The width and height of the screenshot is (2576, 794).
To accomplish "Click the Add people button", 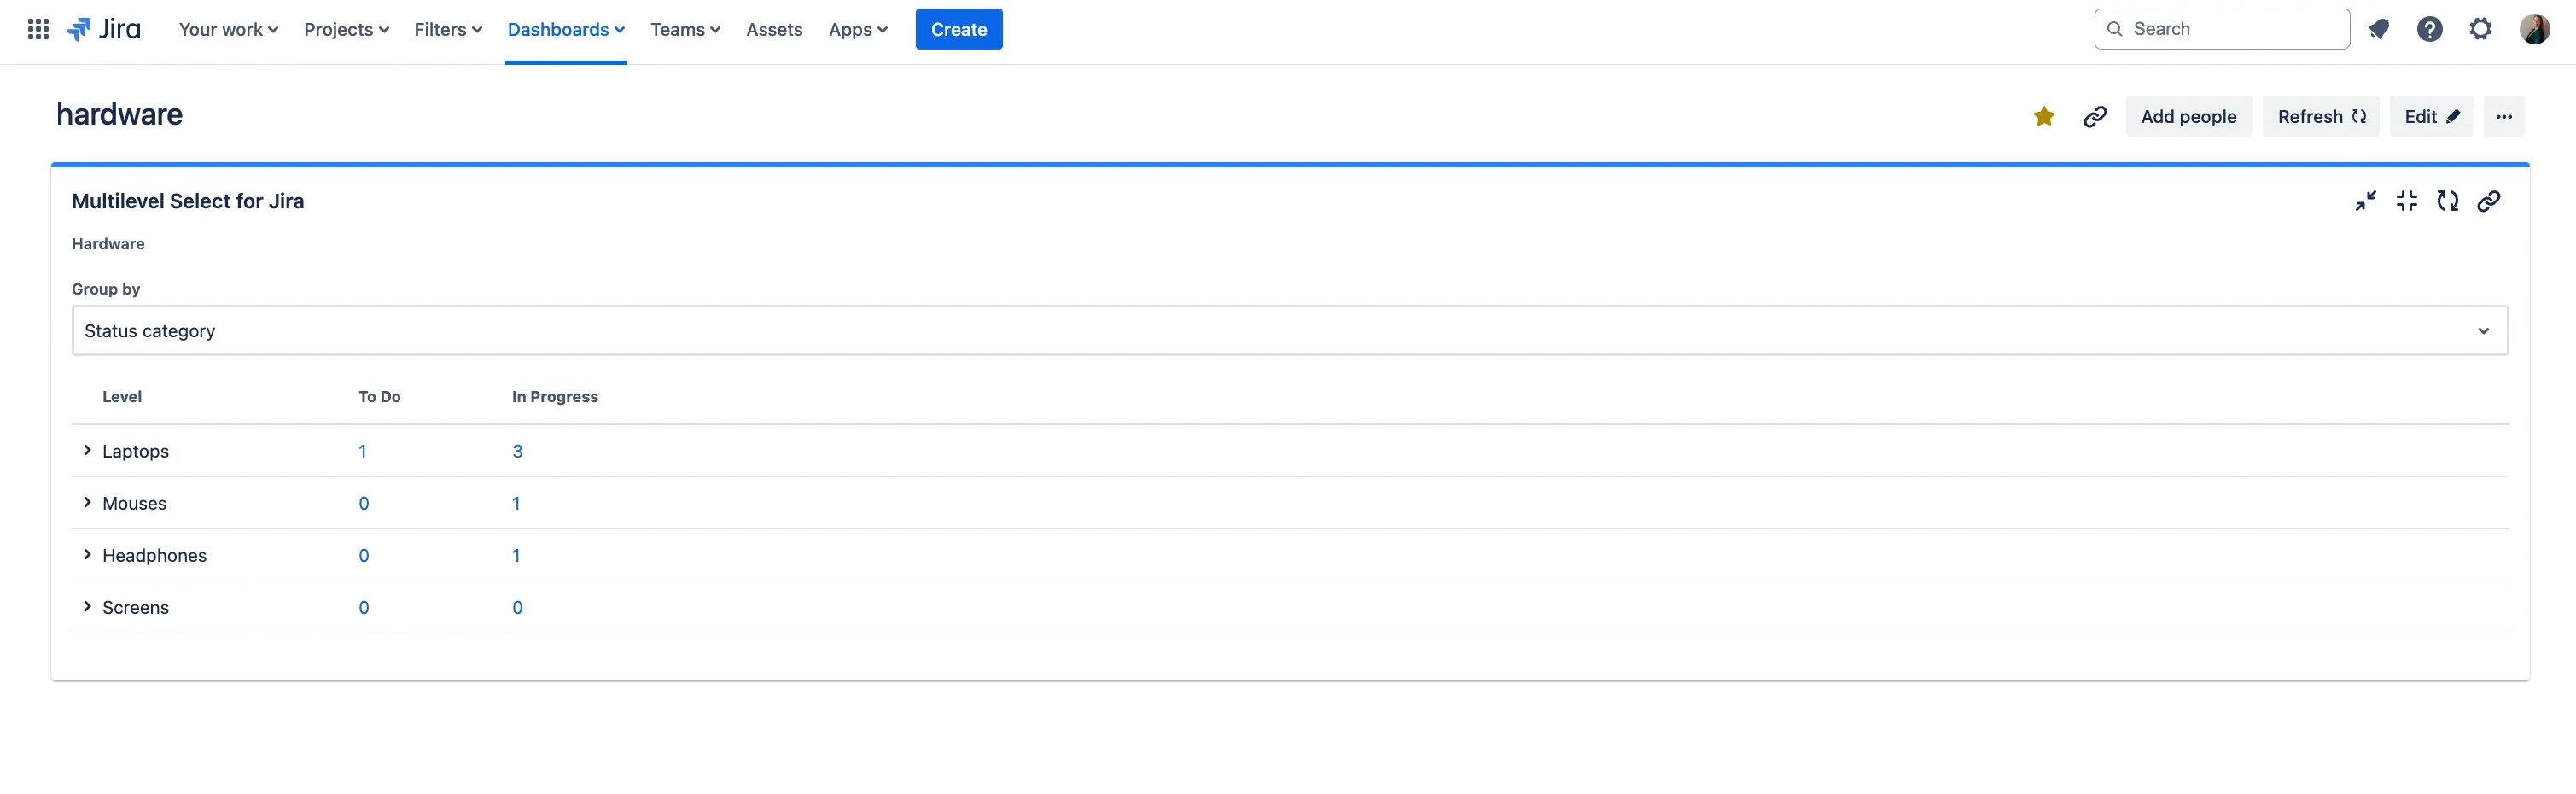I will [2188, 117].
